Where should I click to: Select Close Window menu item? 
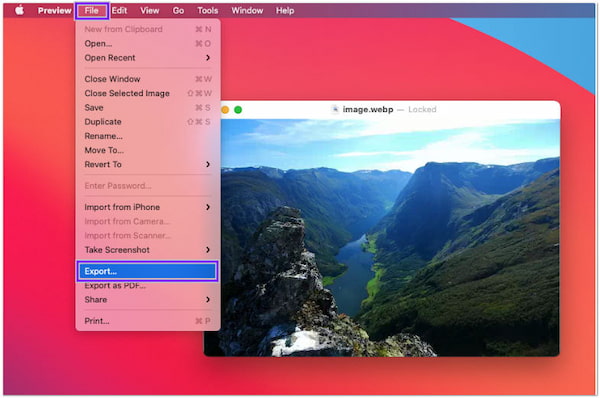click(x=148, y=79)
